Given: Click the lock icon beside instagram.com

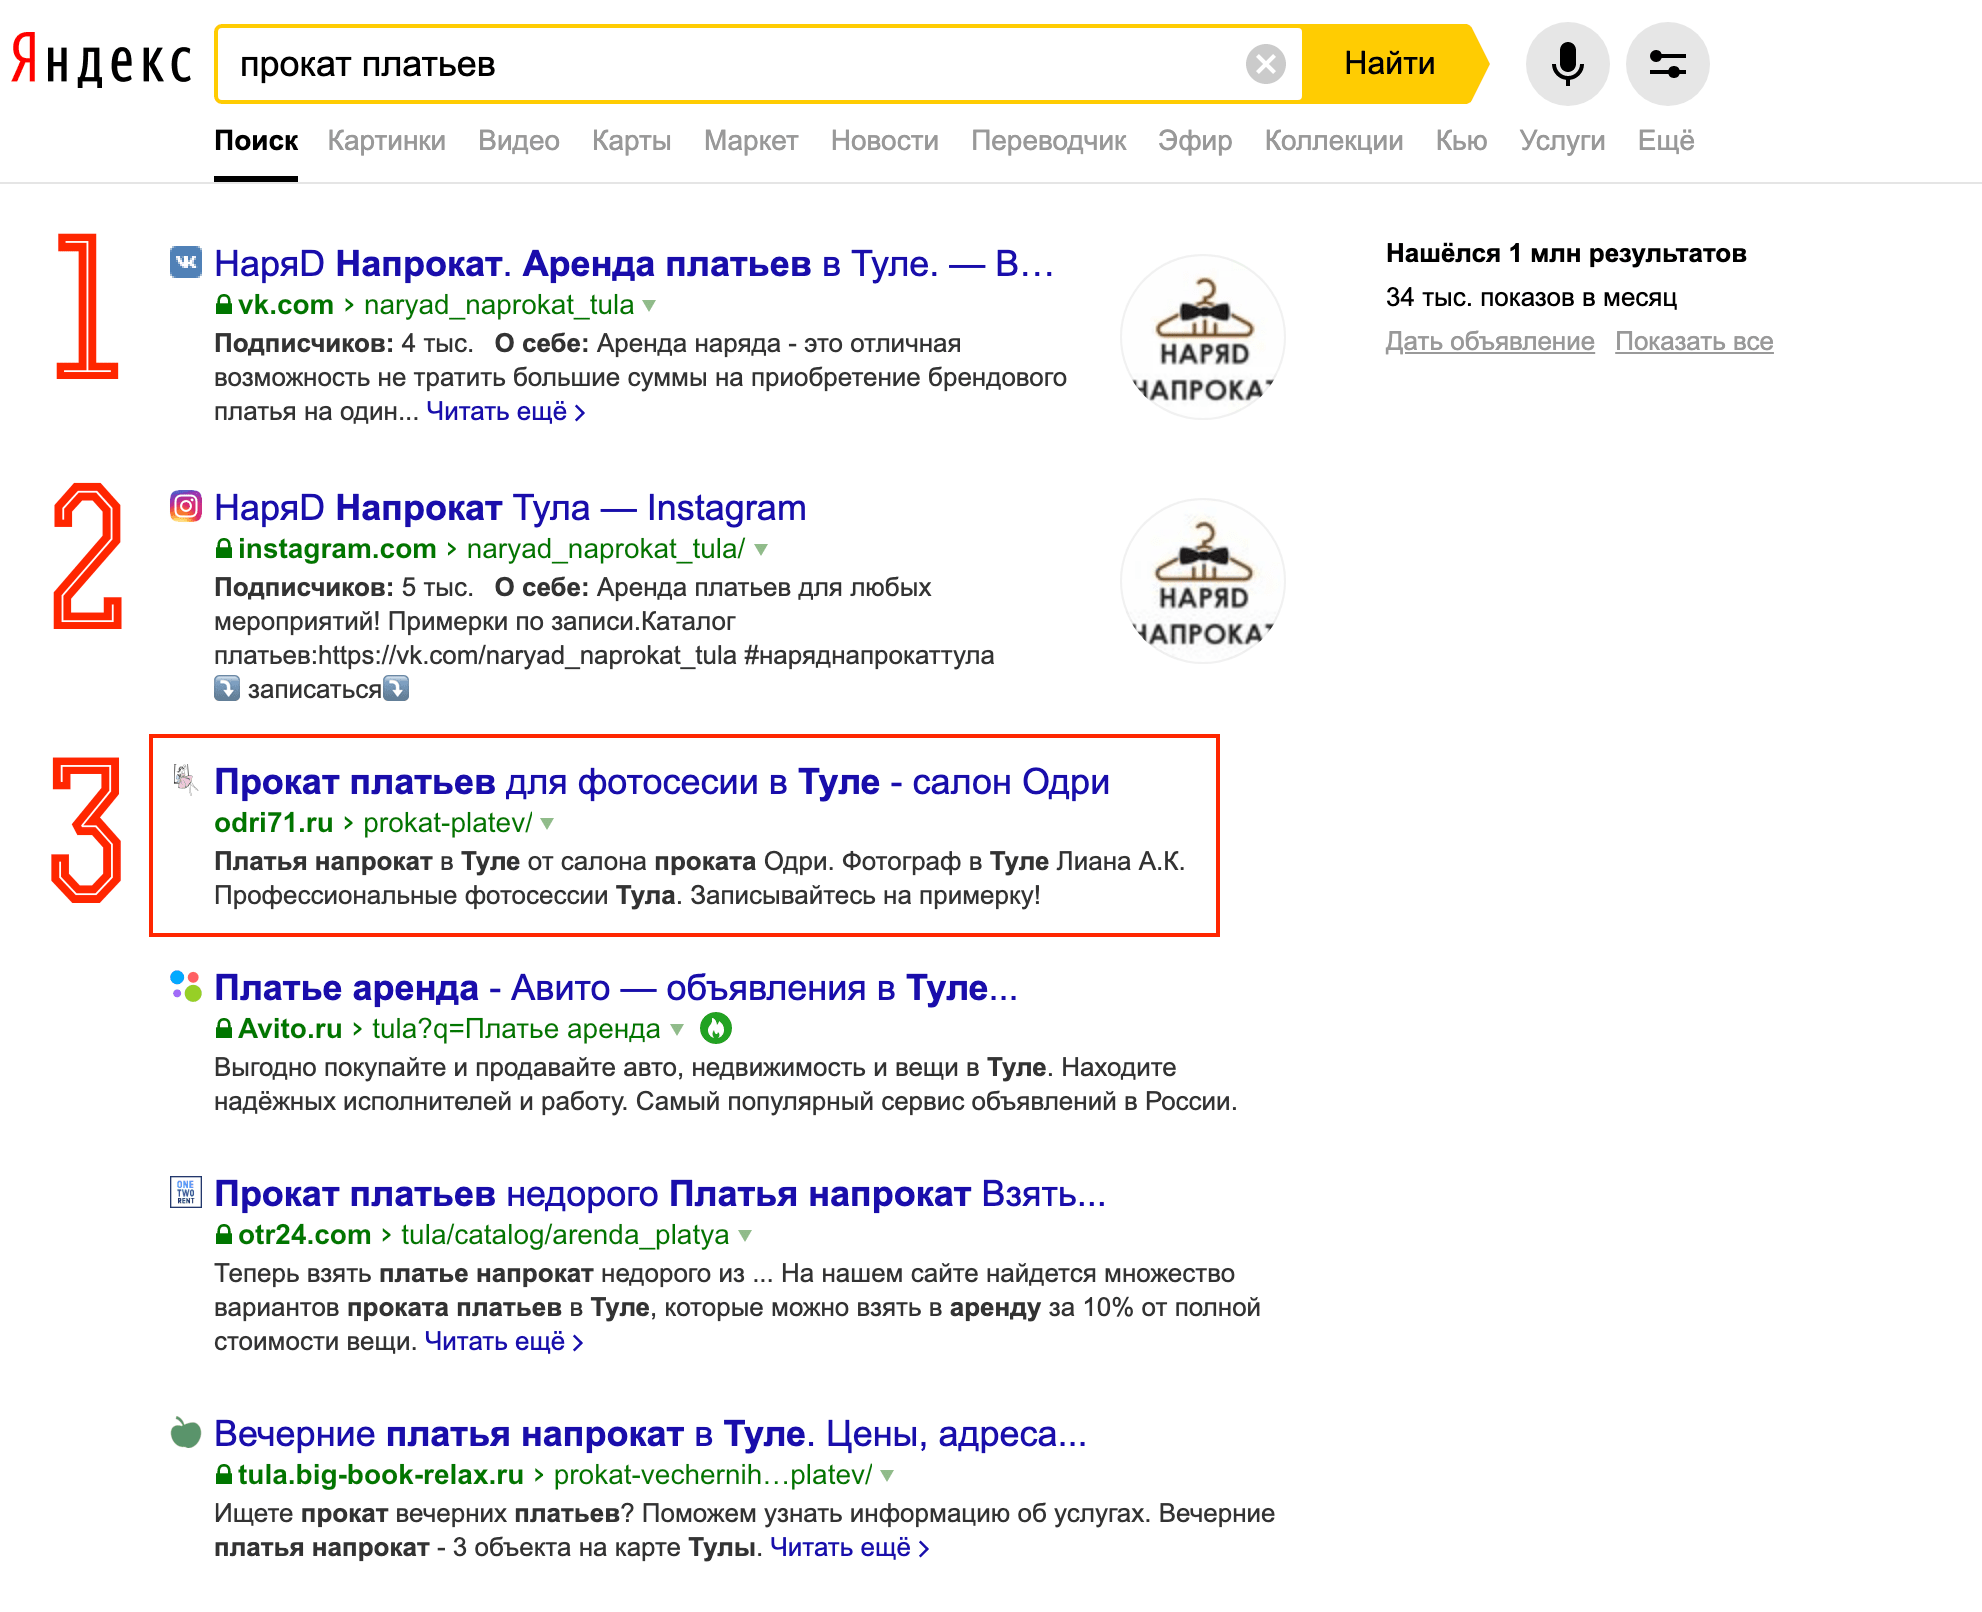Looking at the screenshot, I should click(224, 548).
